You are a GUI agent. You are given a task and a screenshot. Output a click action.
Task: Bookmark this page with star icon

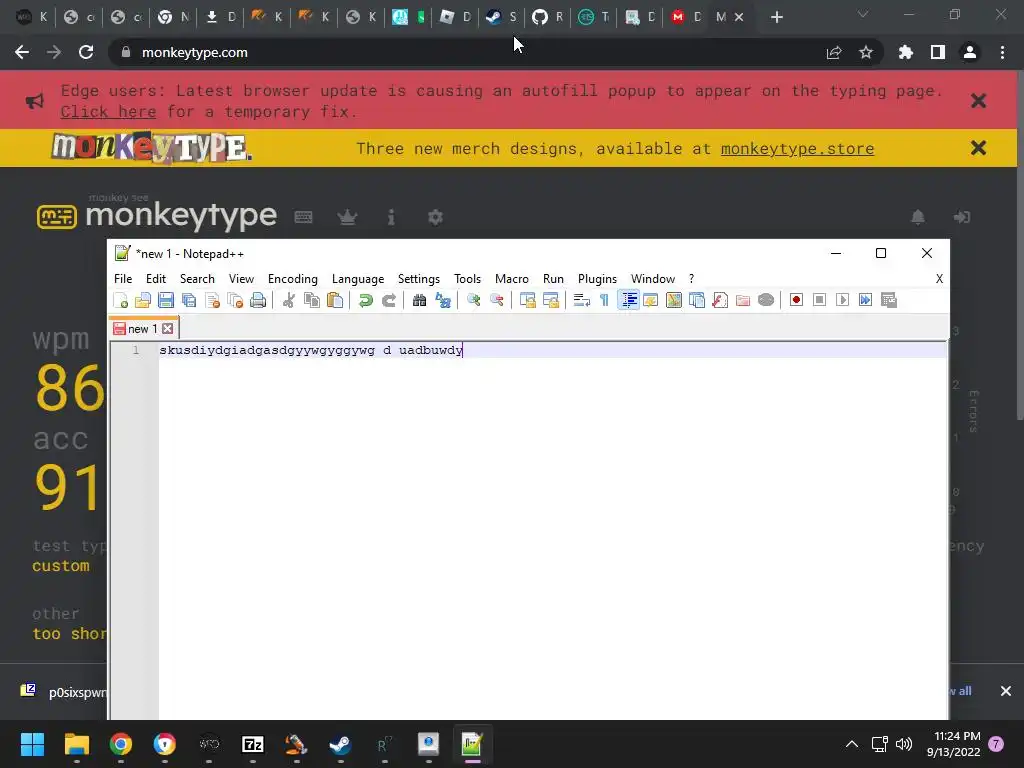point(866,52)
